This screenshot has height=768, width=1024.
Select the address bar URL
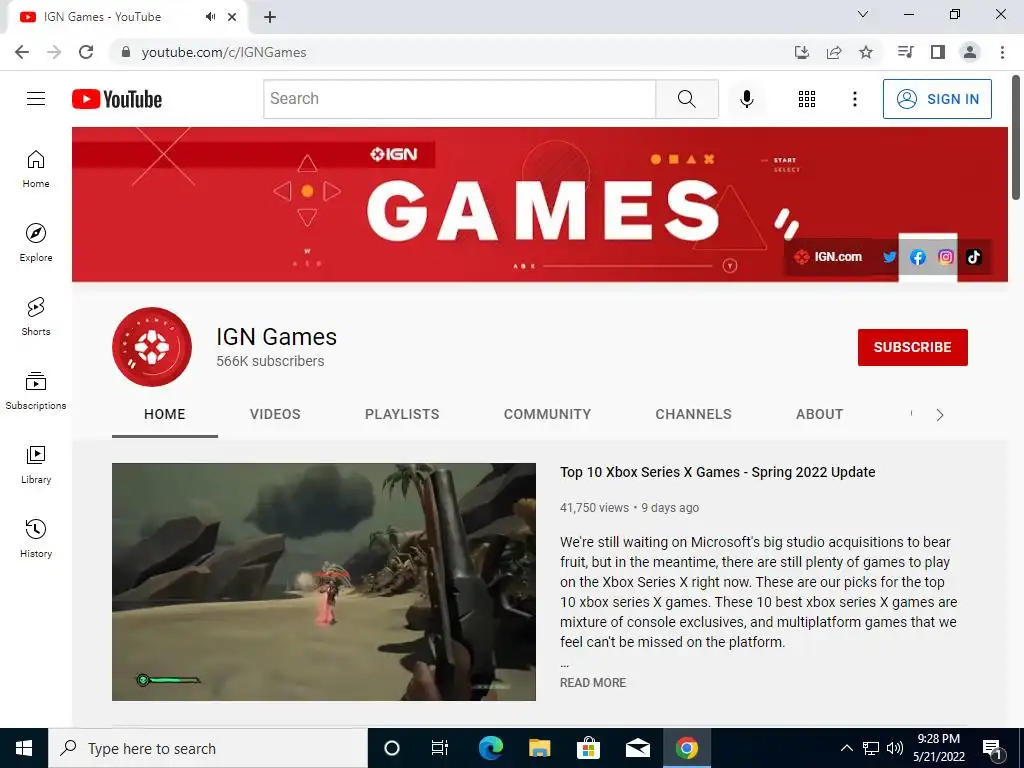(224, 52)
